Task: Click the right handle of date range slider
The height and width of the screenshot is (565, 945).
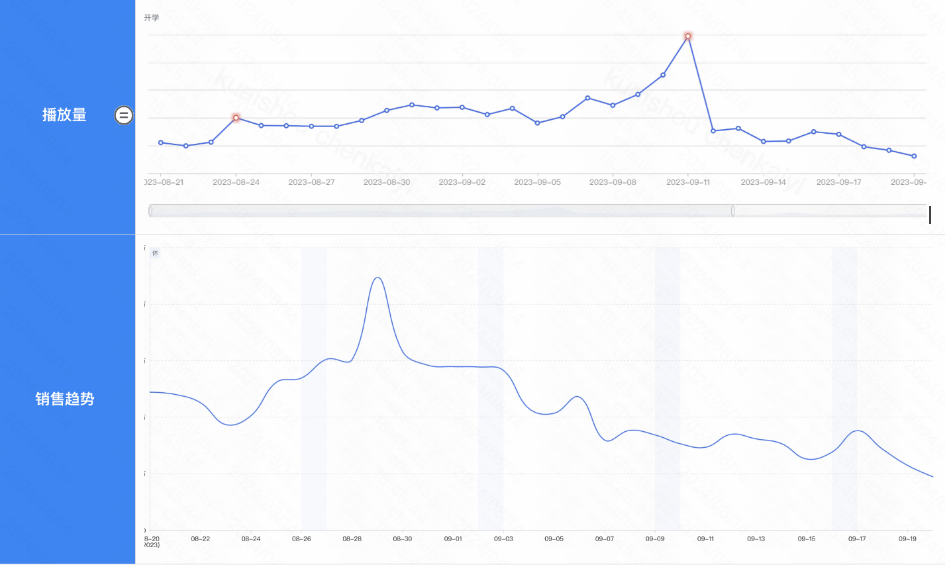Action: pos(732,211)
